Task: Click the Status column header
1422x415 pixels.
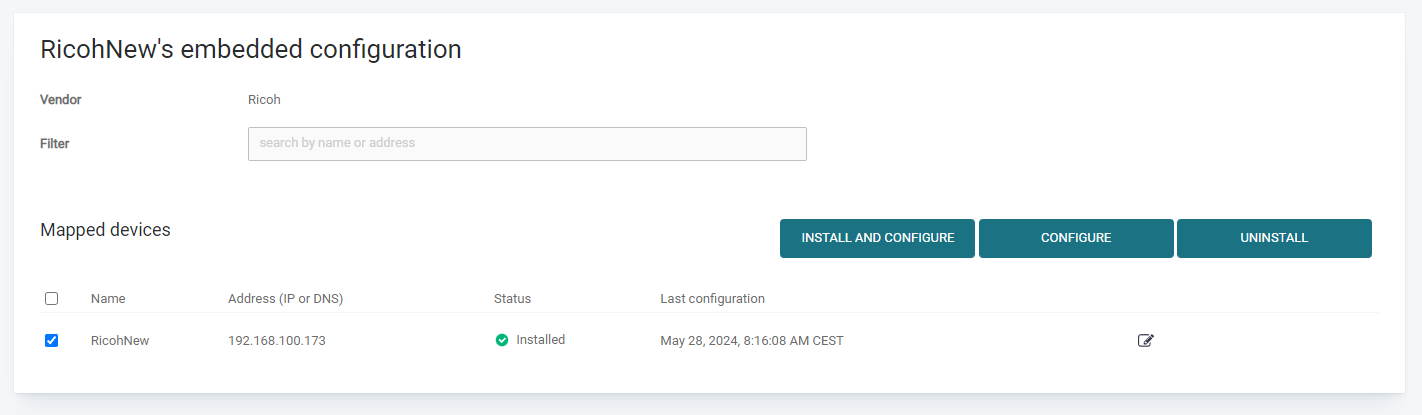Action: 512,299
